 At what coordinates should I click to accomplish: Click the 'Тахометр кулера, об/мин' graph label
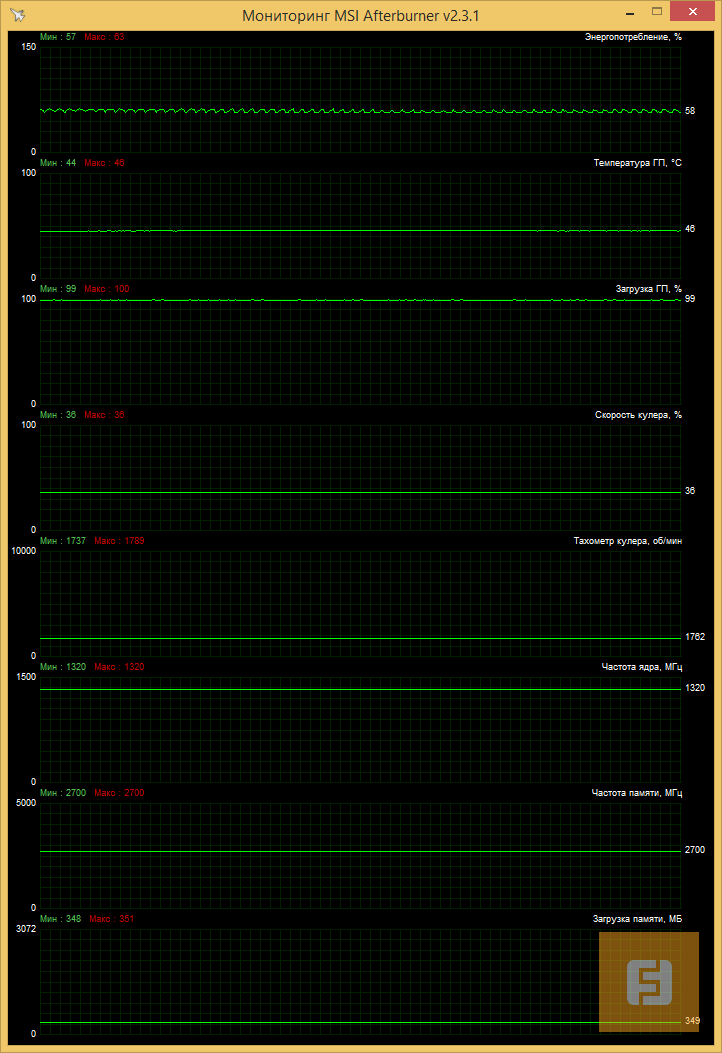pos(628,541)
